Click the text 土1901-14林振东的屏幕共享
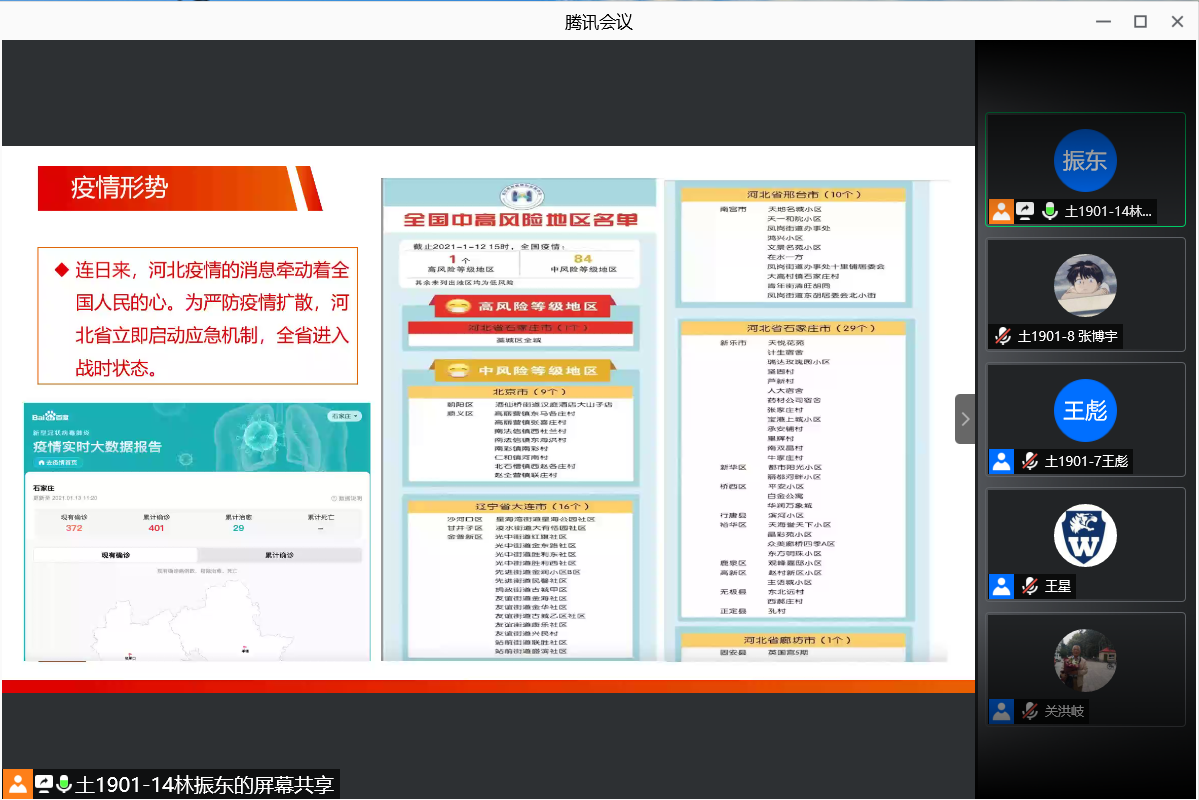 (x=205, y=785)
